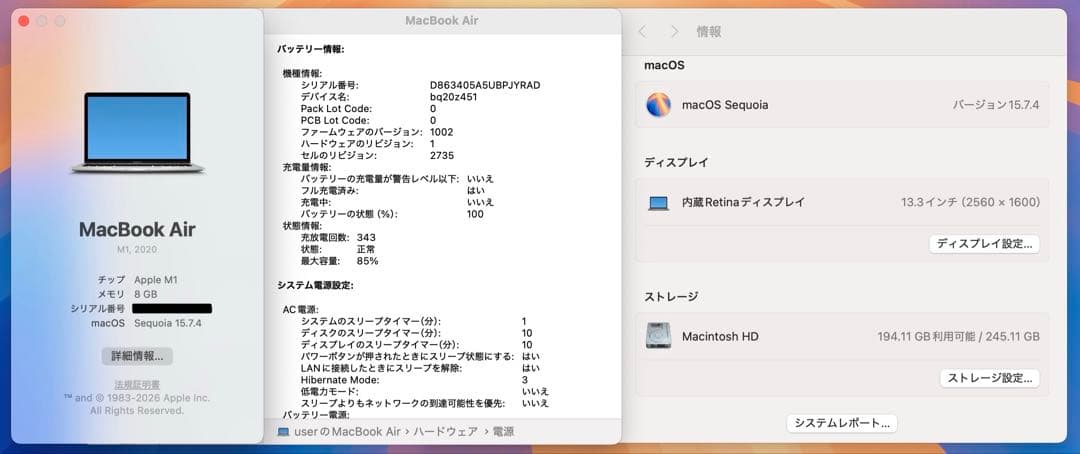
Task: Click the Sequoia 15.7.4 macOS value
Action: coord(168,323)
